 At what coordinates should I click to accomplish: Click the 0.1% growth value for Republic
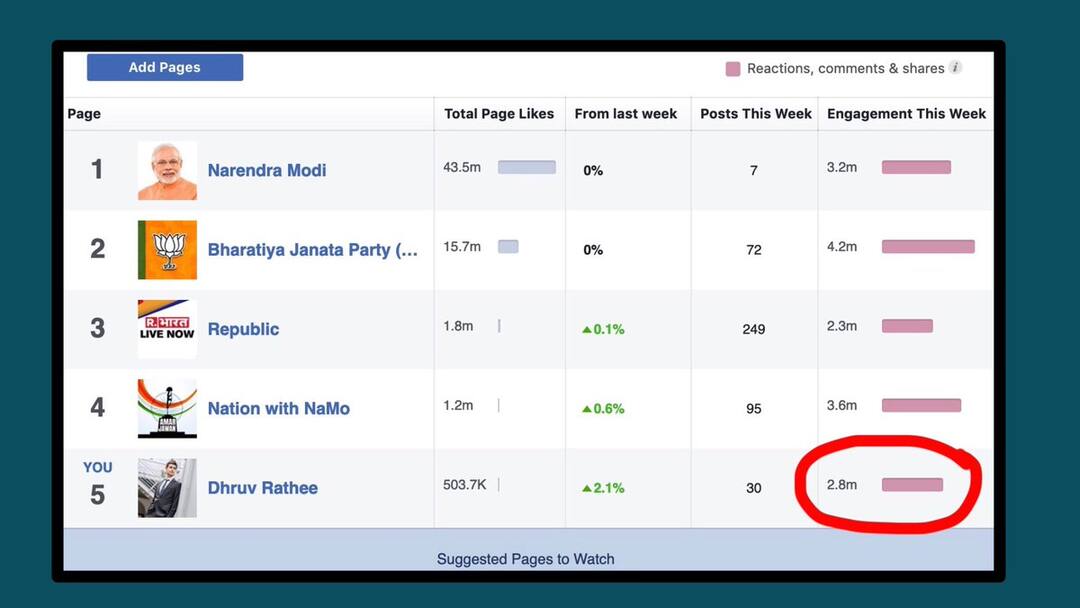pos(603,329)
